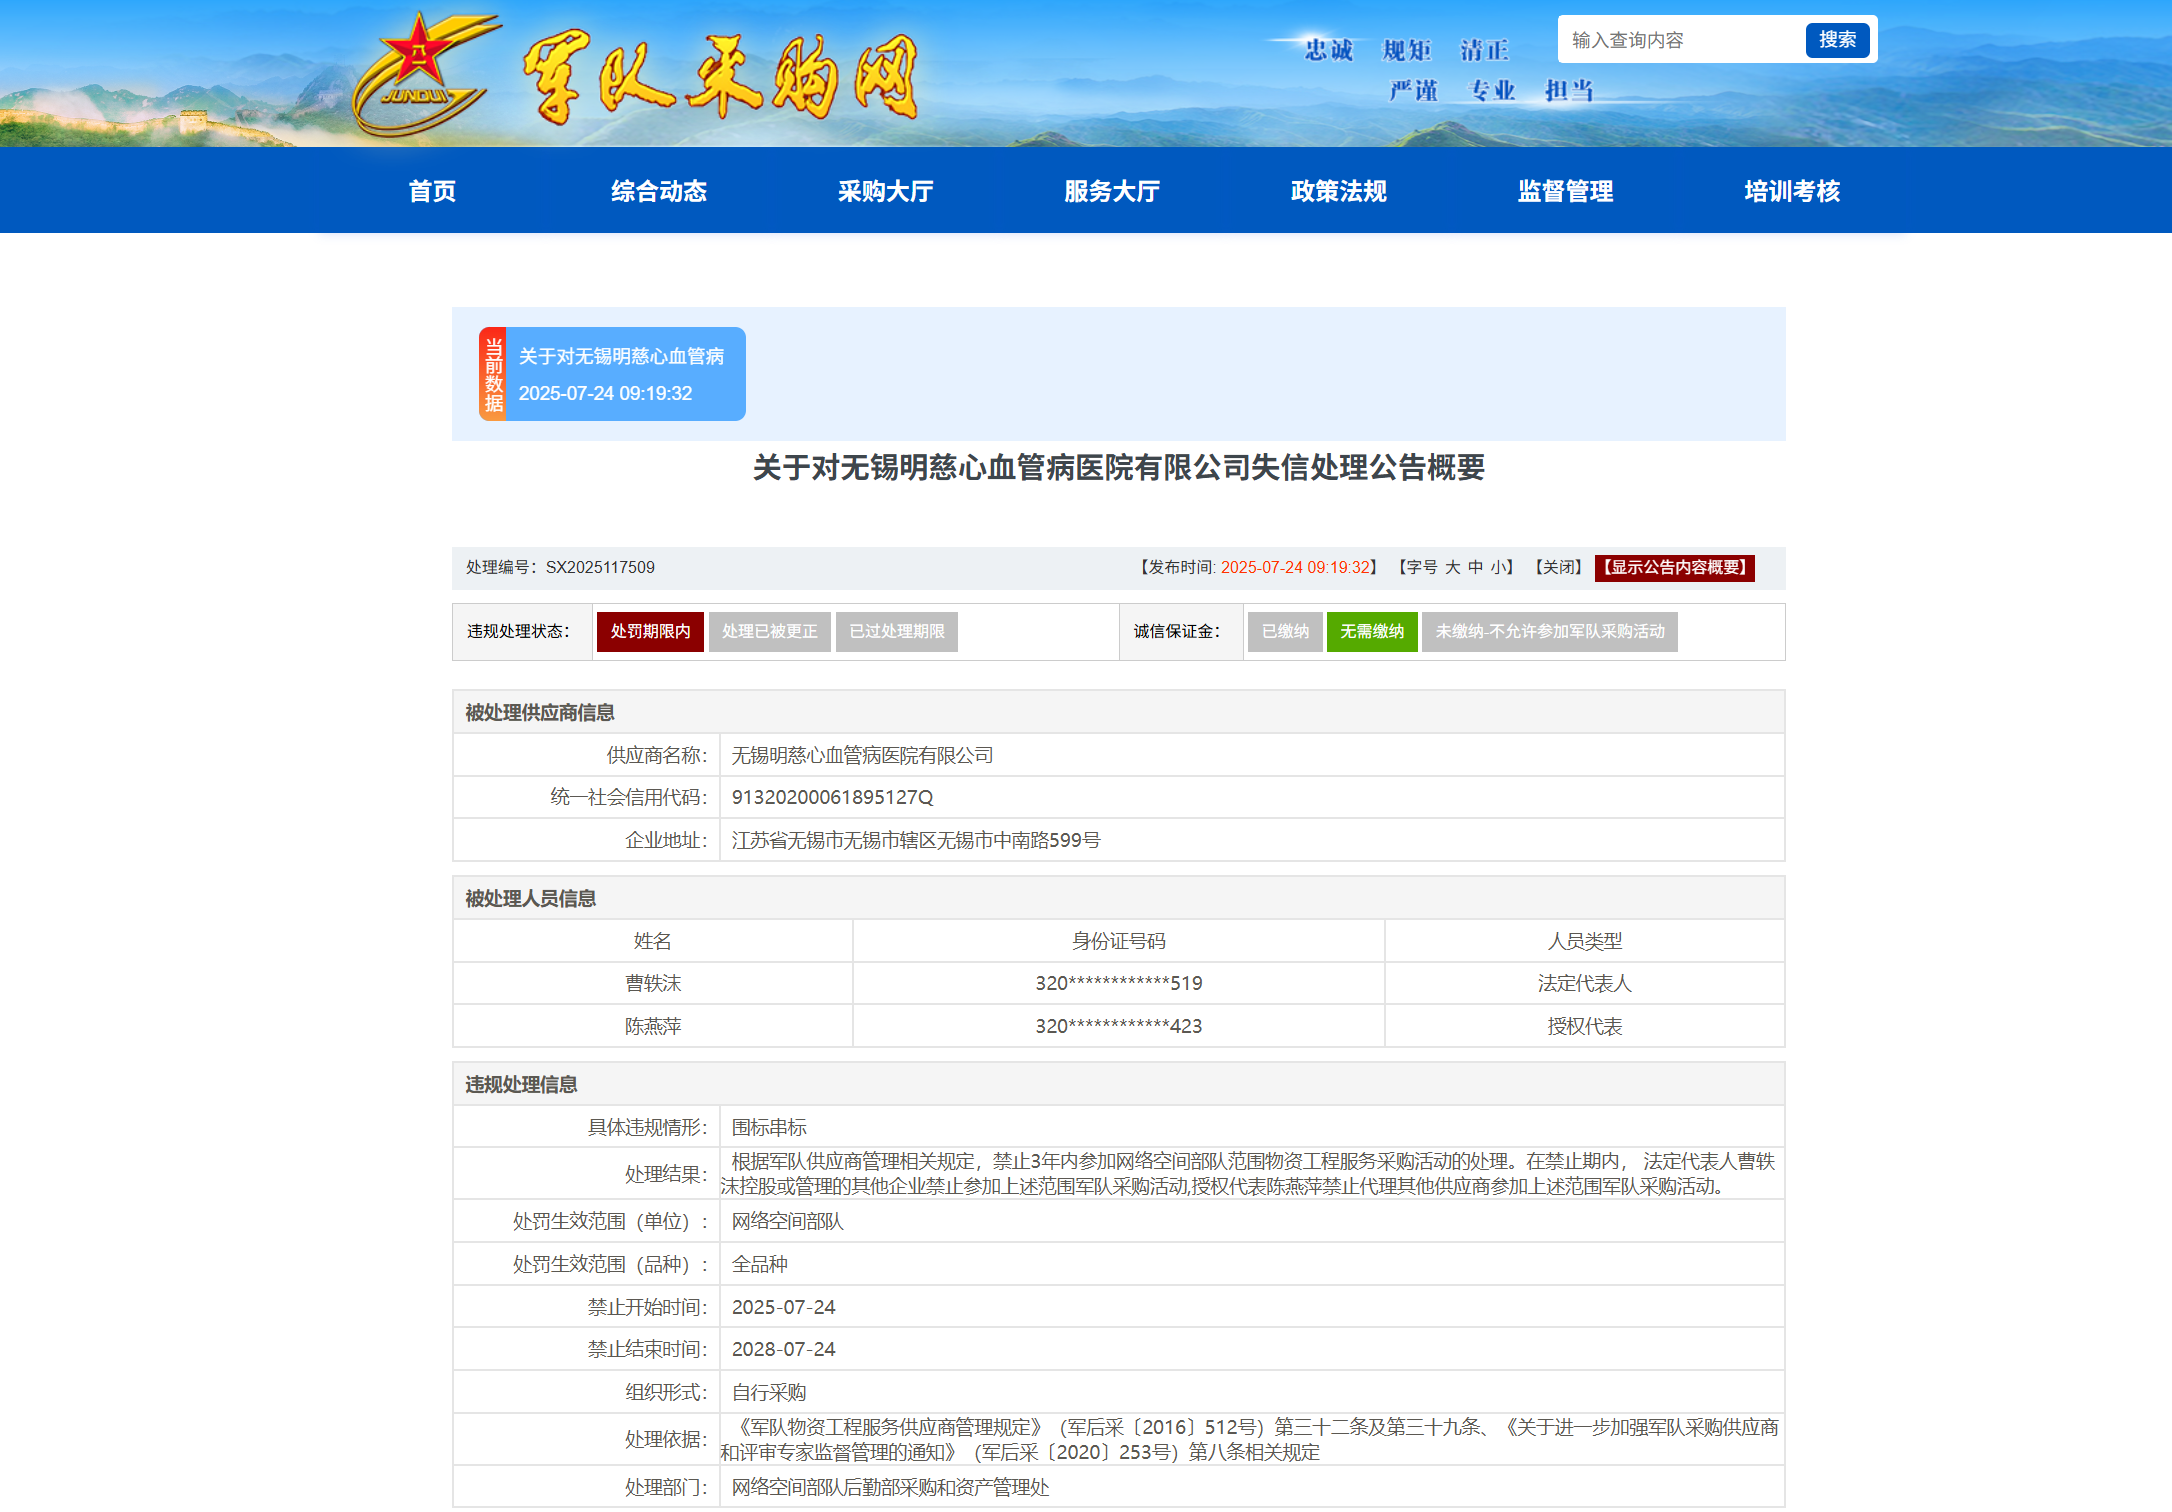Focus the search query input field
Viewport: 2172px width, 1512px height.
click(x=1682, y=40)
